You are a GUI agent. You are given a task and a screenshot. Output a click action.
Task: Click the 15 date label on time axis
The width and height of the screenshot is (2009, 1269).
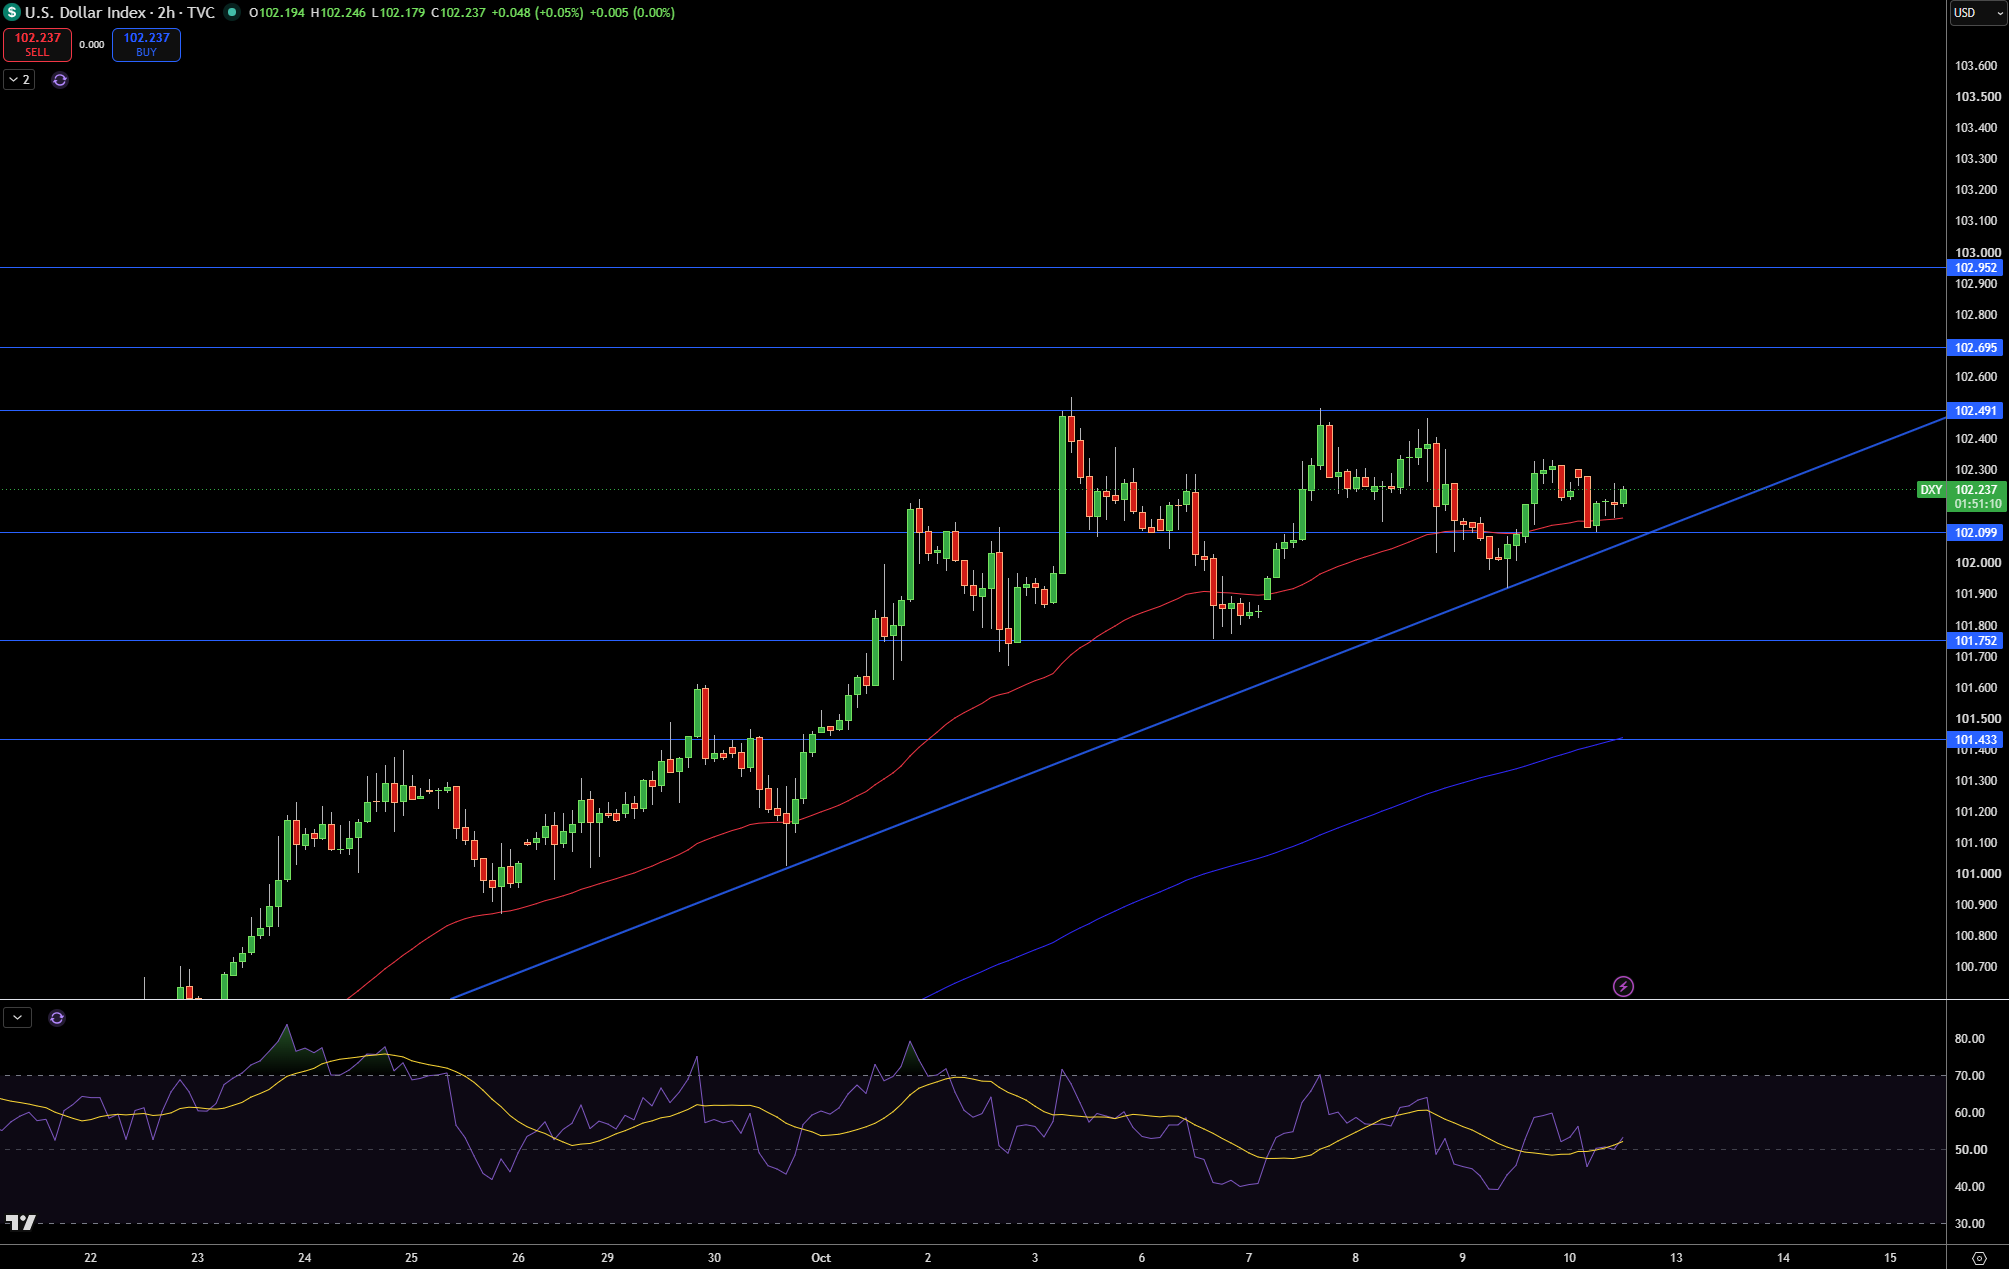[1890, 1258]
